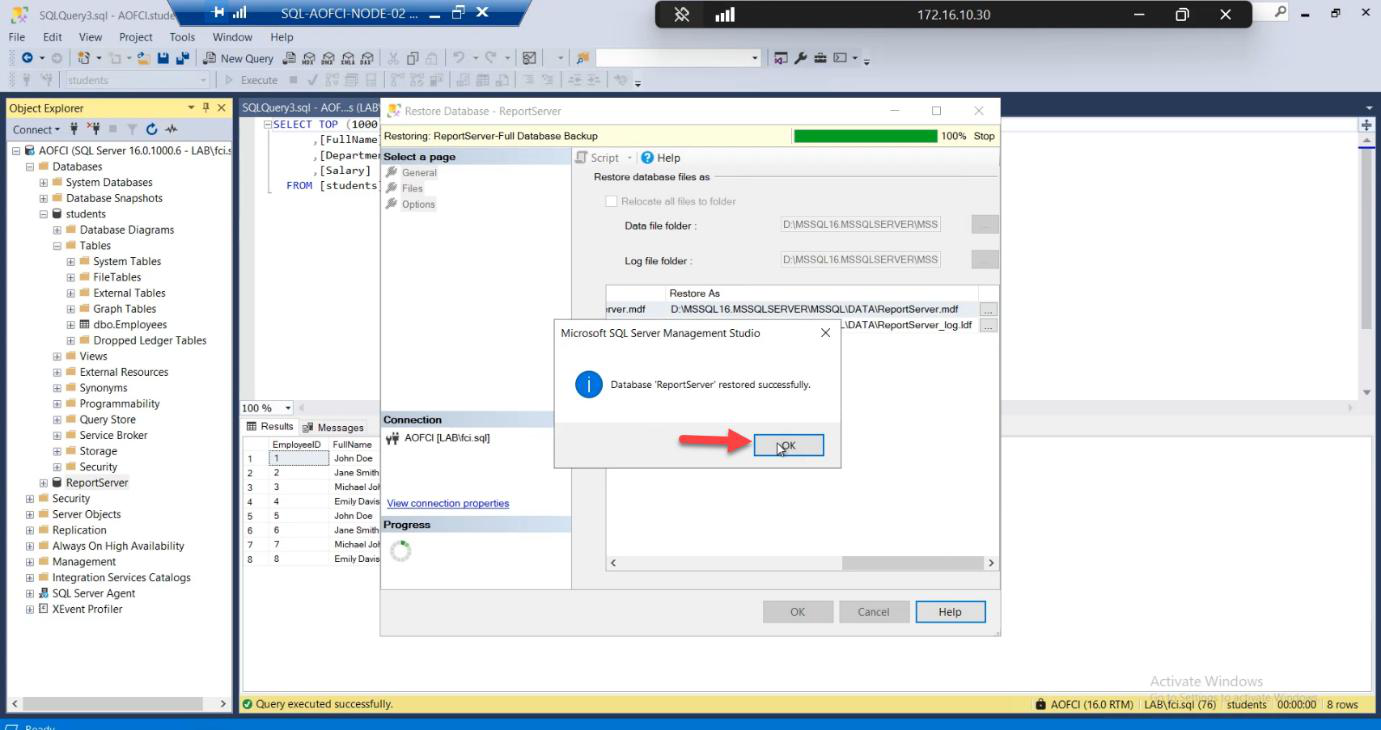Screen dimensions: 1381x730
Task: Switch to the Messages tab in results pane
Action: [x=334, y=427]
